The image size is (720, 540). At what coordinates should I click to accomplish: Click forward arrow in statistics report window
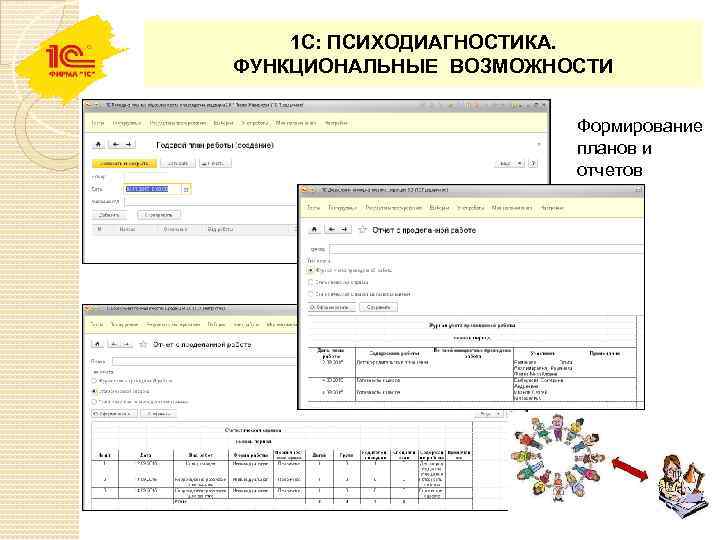pos(127,344)
